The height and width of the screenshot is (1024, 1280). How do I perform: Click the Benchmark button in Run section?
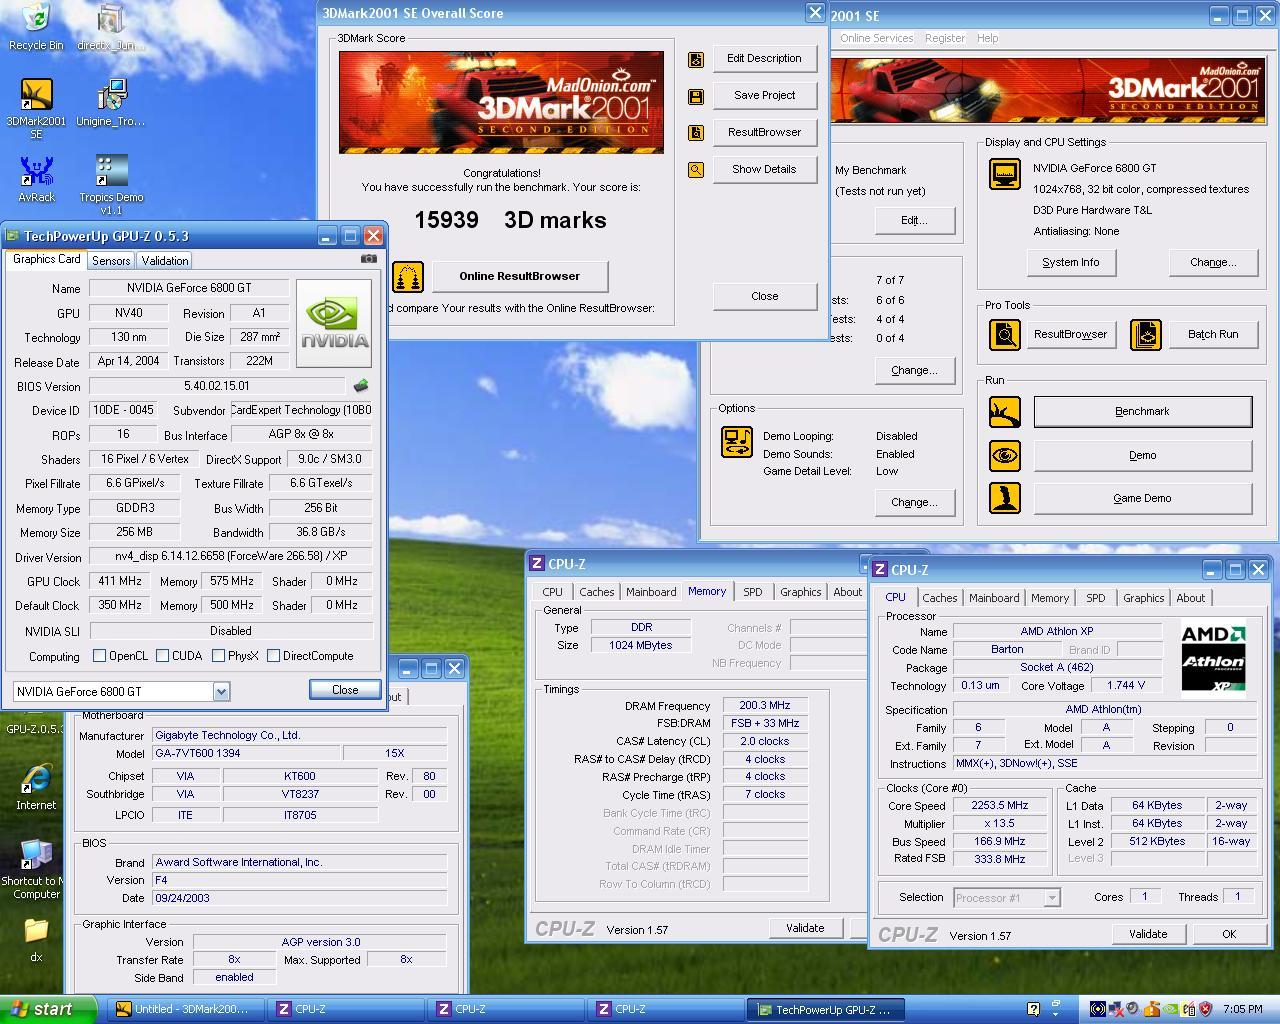(1142, 412)
